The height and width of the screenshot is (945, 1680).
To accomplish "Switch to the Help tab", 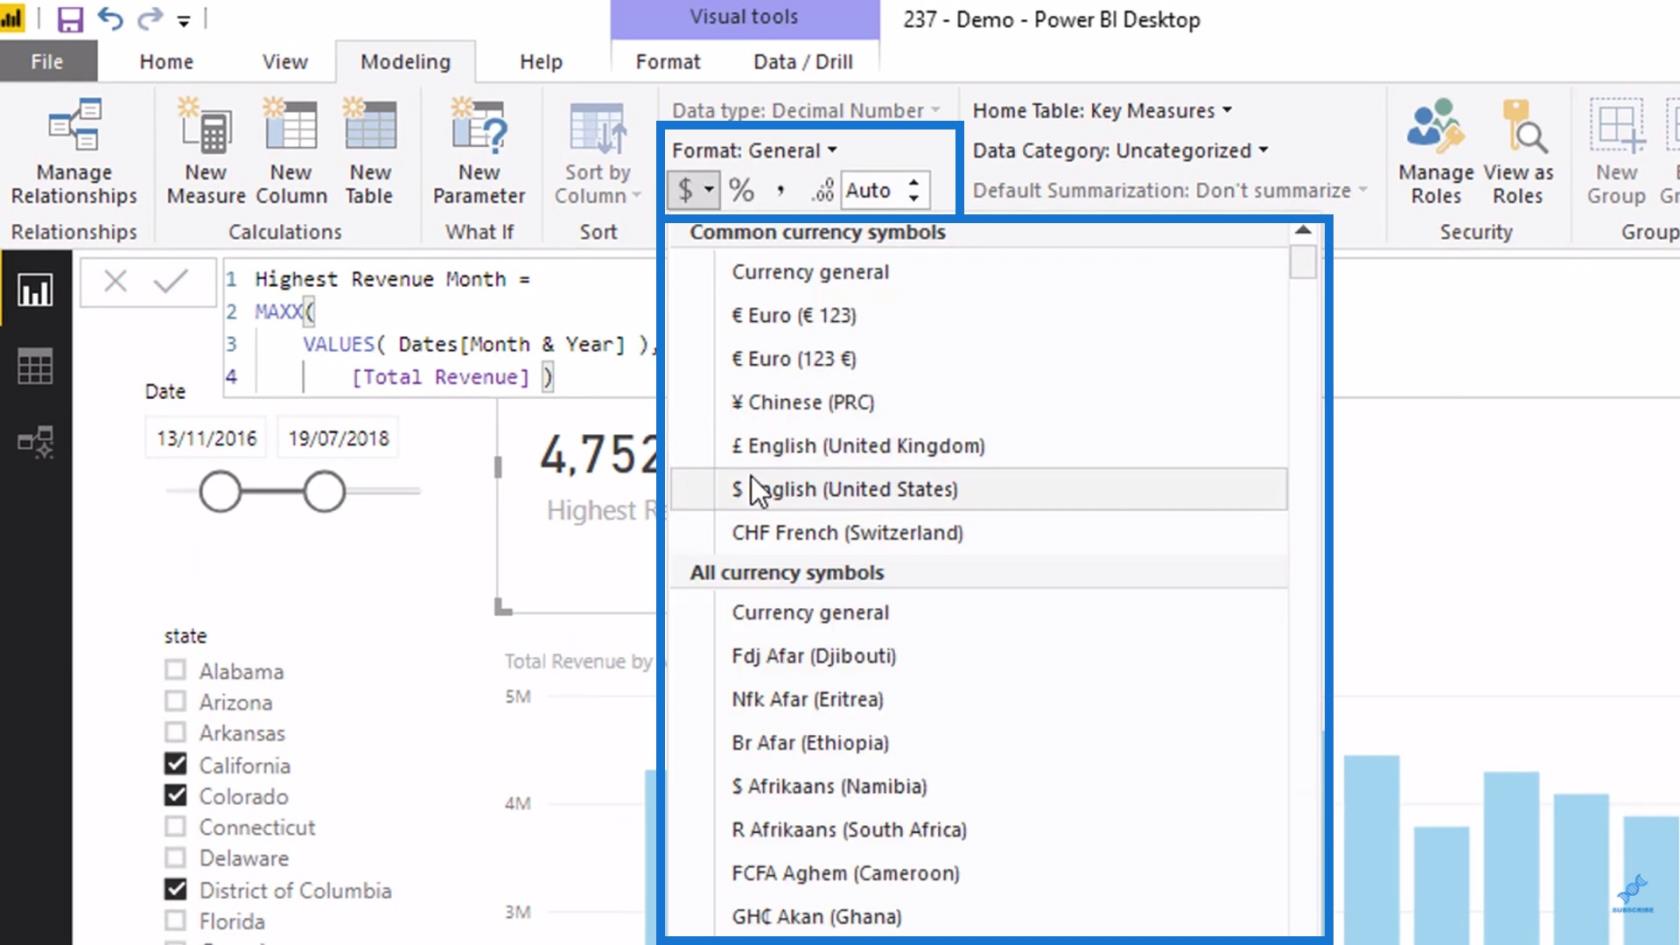I will click(541, 61).
